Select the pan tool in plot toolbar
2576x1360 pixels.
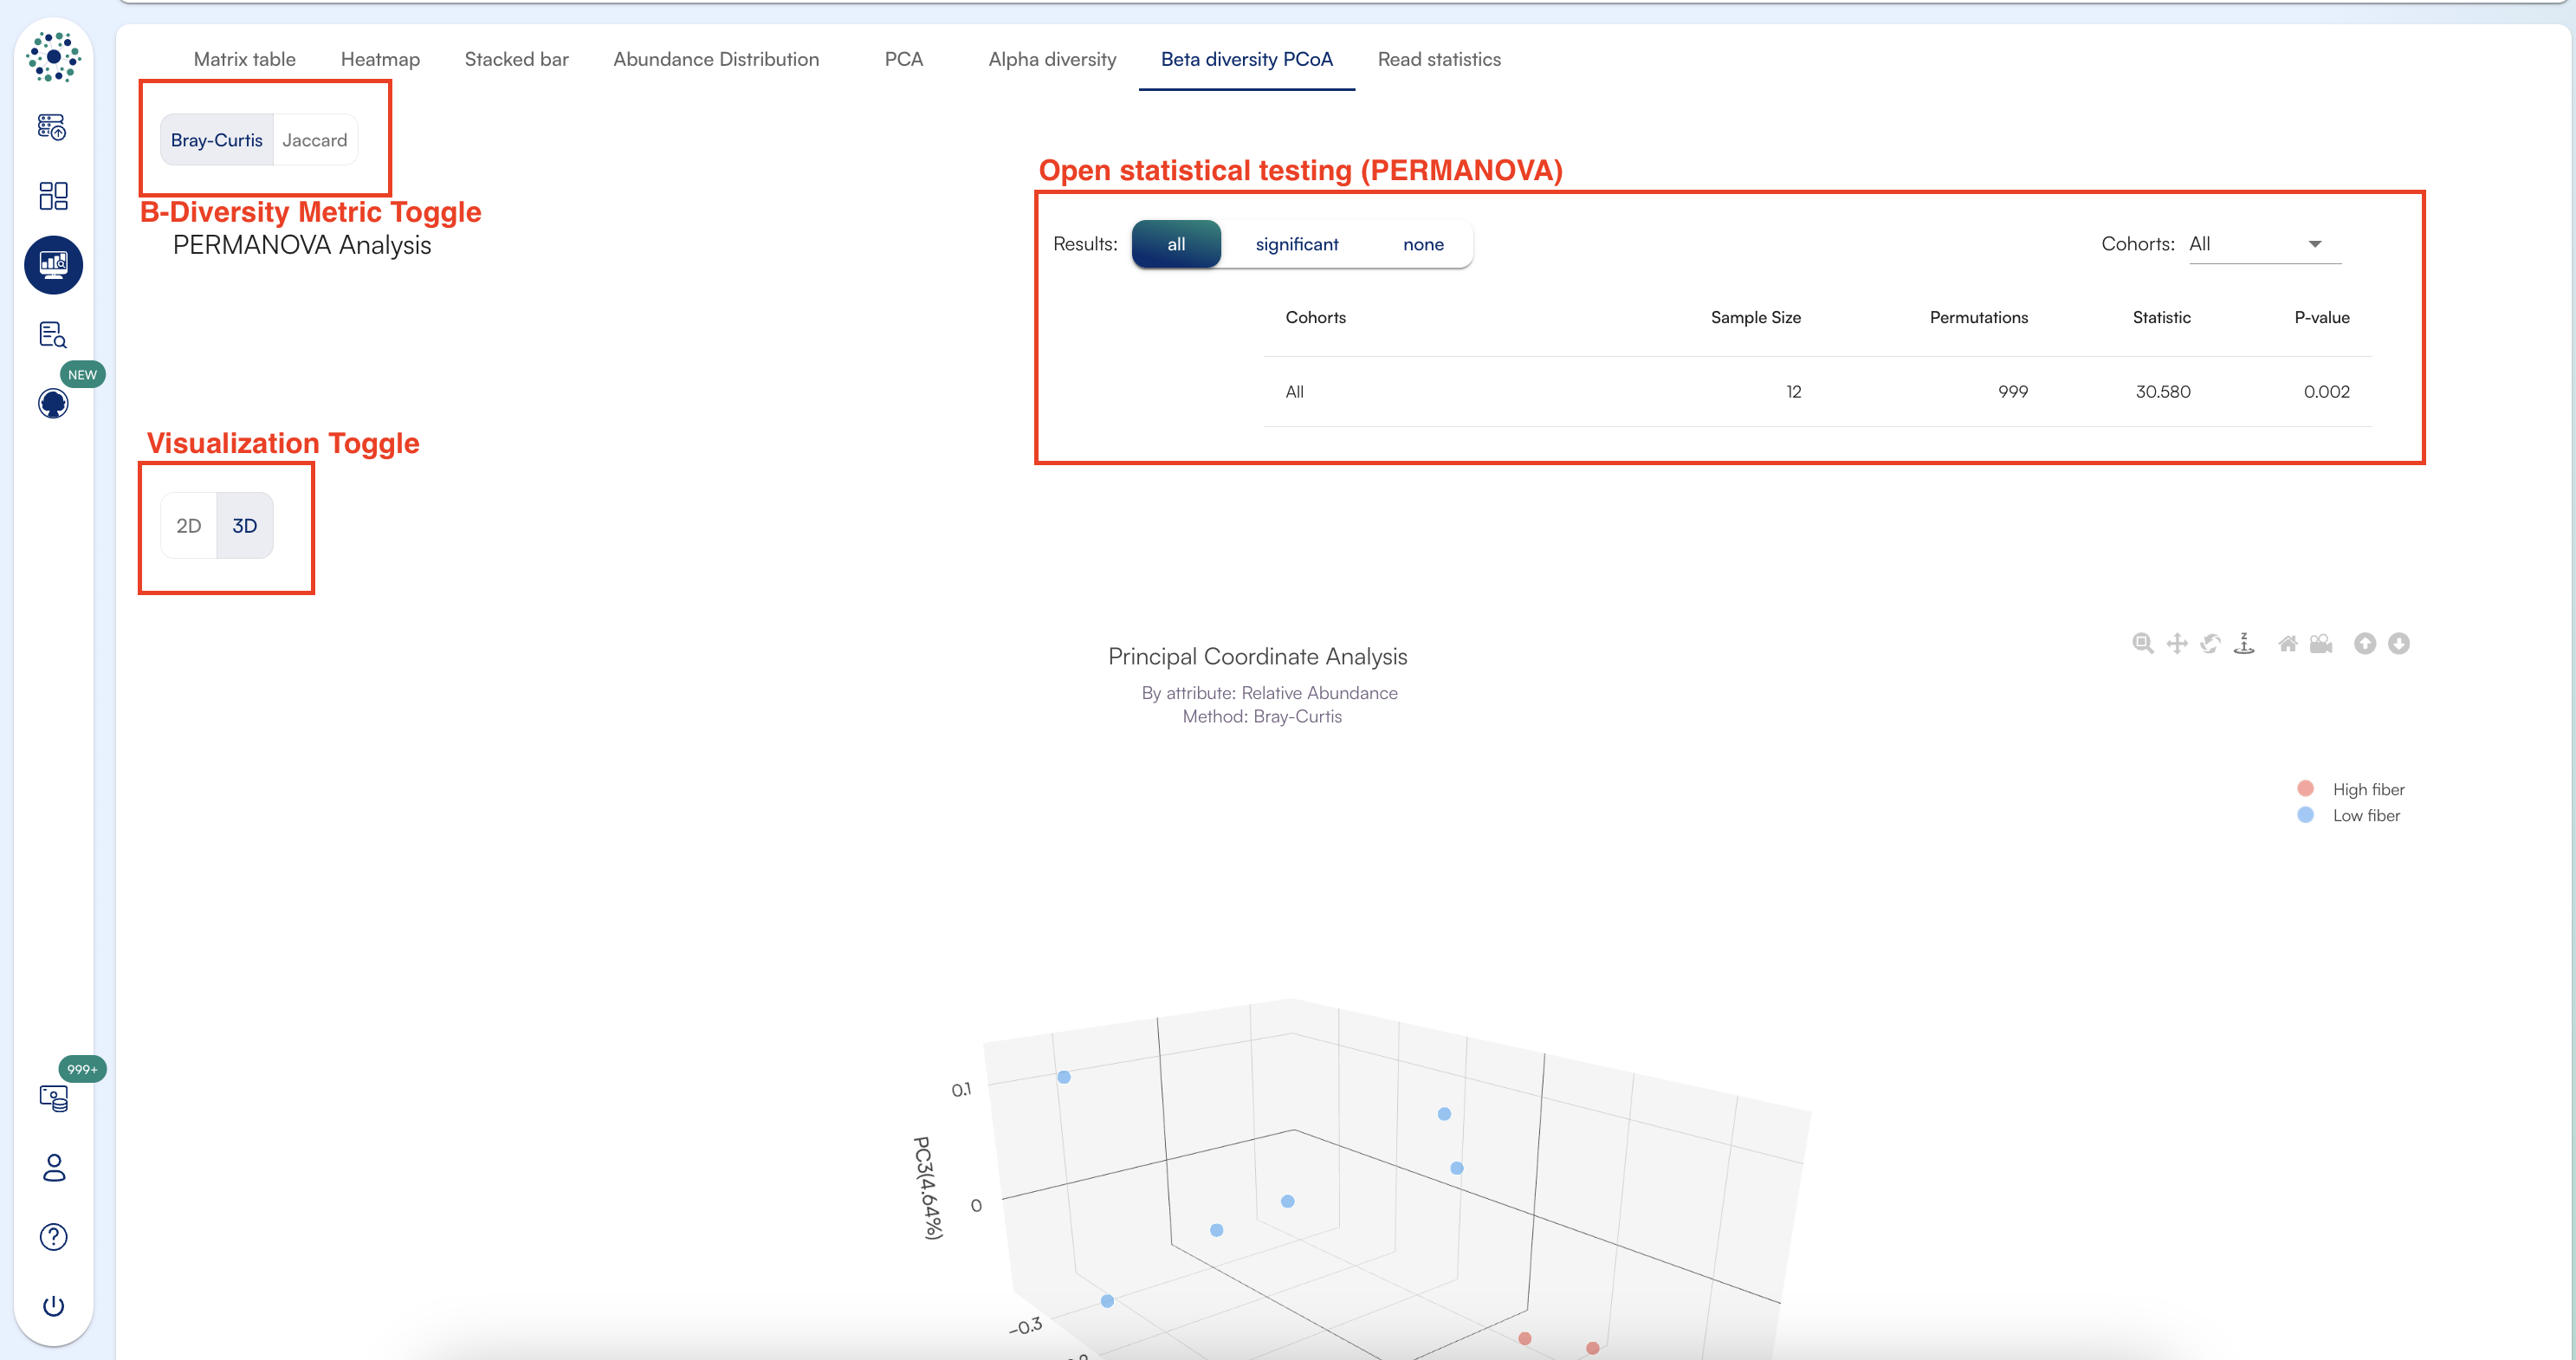click(x=2176, y=643)
